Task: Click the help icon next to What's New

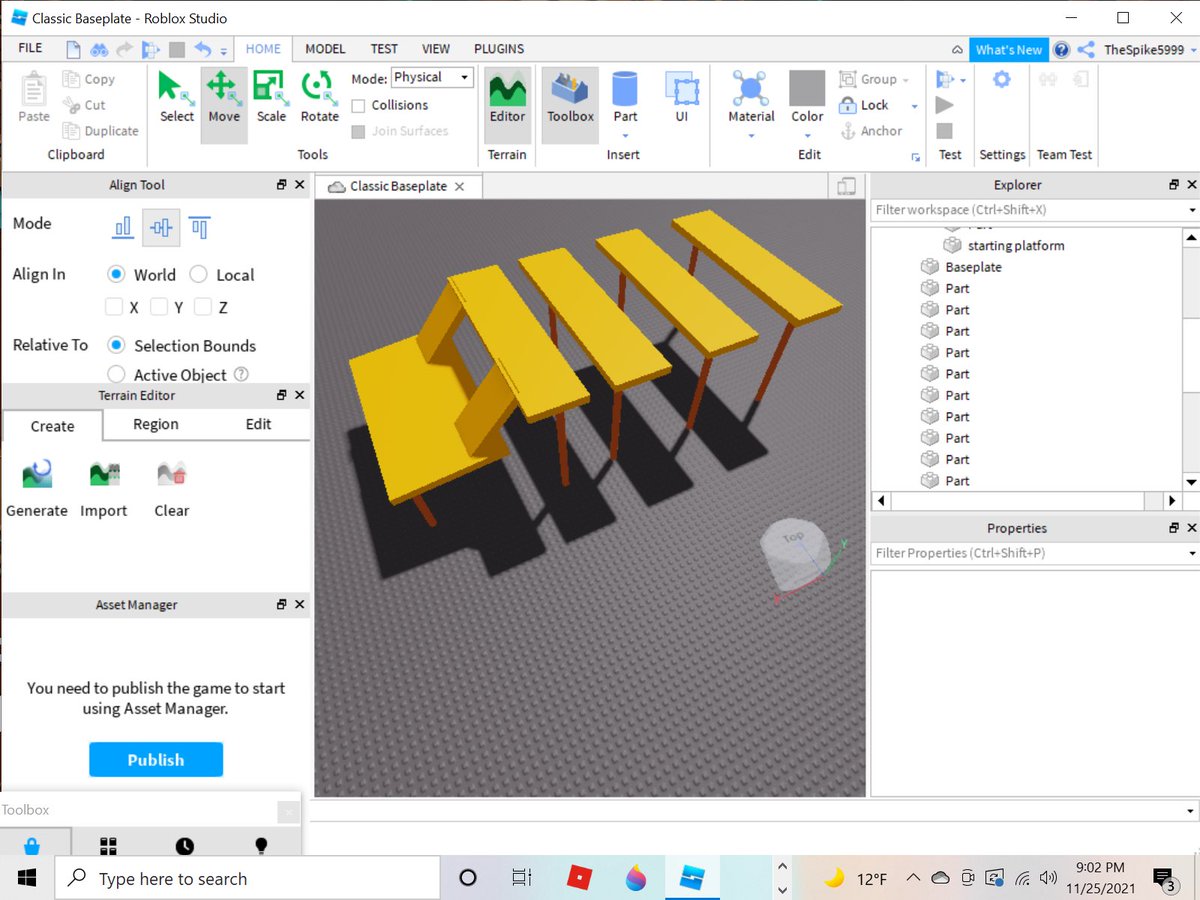Action: 1062,50
